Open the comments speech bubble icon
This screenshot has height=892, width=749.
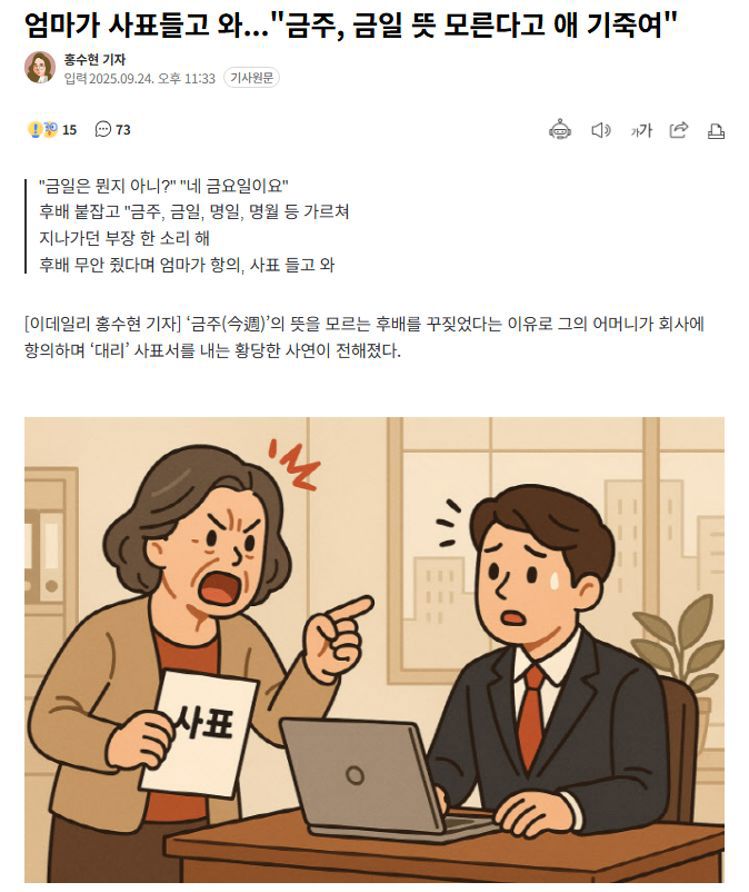pos(103,130)
